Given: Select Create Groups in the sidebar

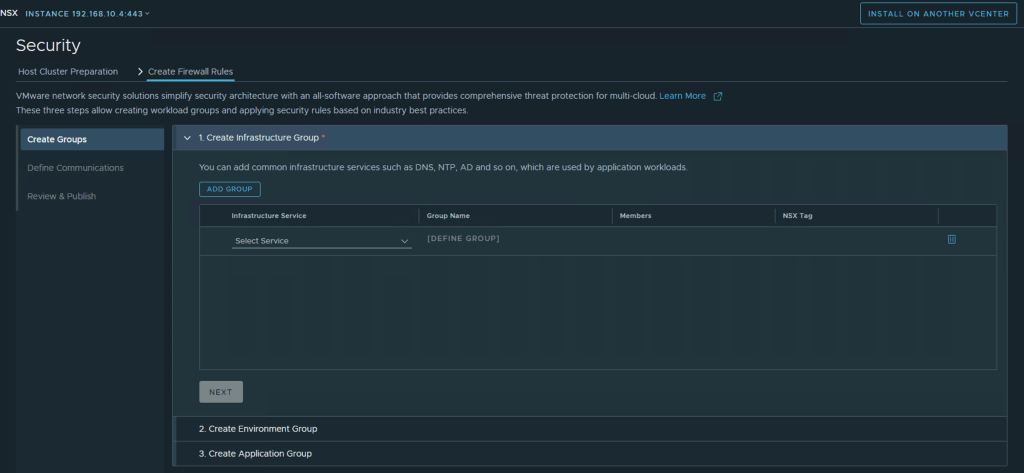Looking at the screenshot, I should click(57, 139).
